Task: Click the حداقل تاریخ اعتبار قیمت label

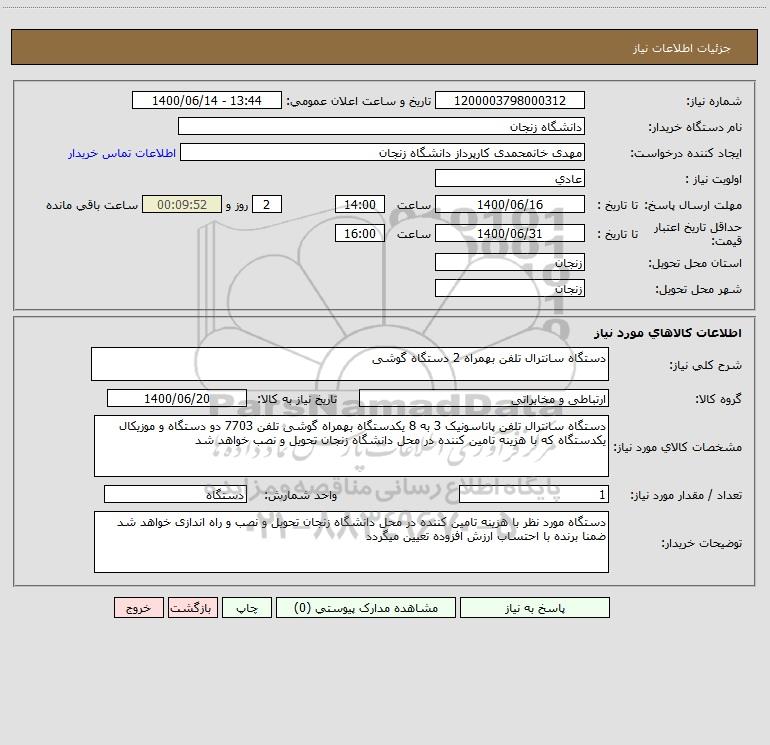Action: [697, 234]
